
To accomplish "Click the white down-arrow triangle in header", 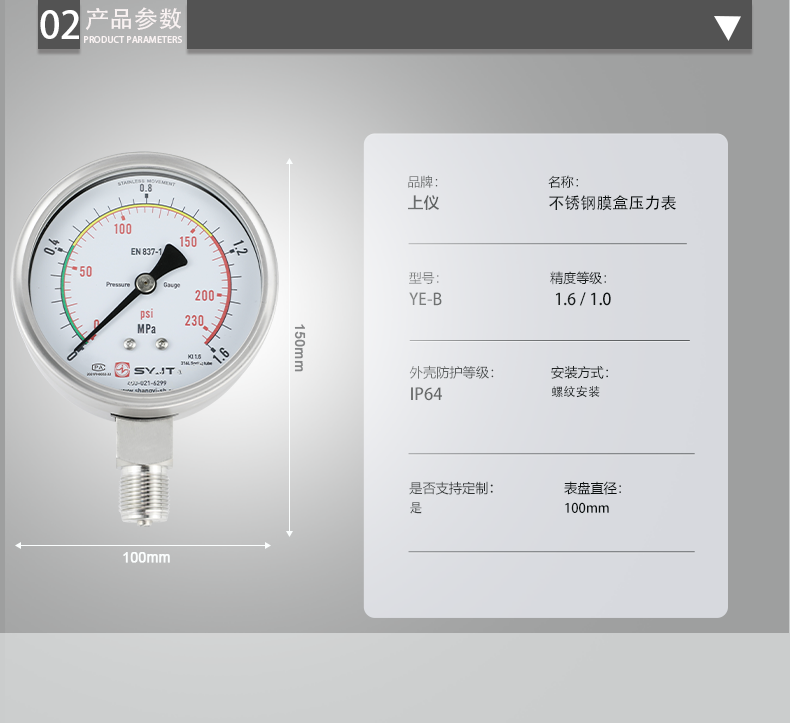I will 728,28.
